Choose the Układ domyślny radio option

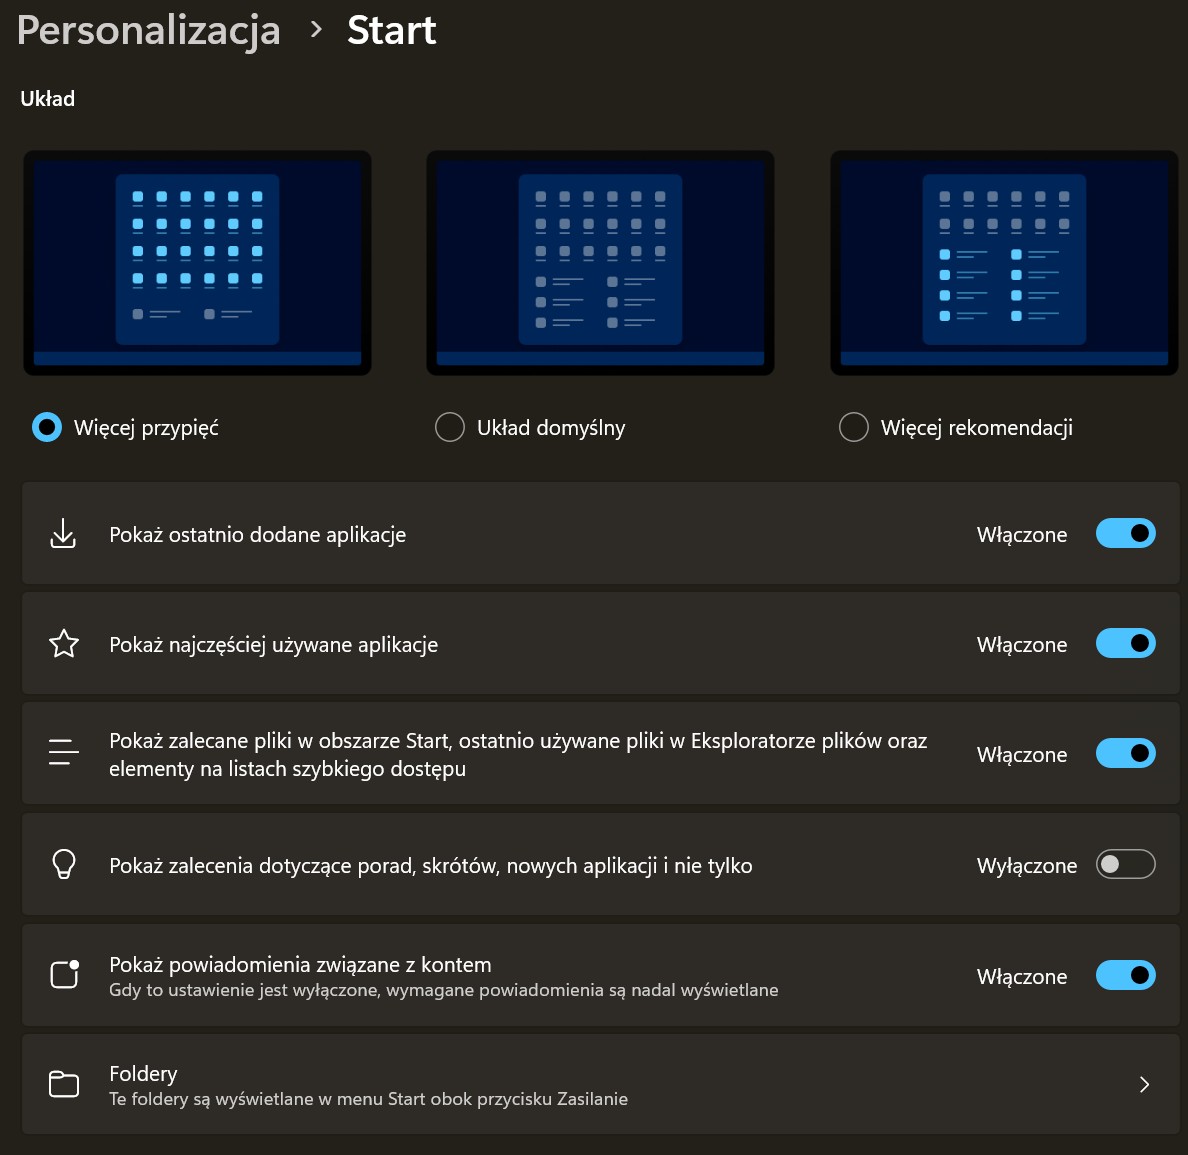pos(450,428)
